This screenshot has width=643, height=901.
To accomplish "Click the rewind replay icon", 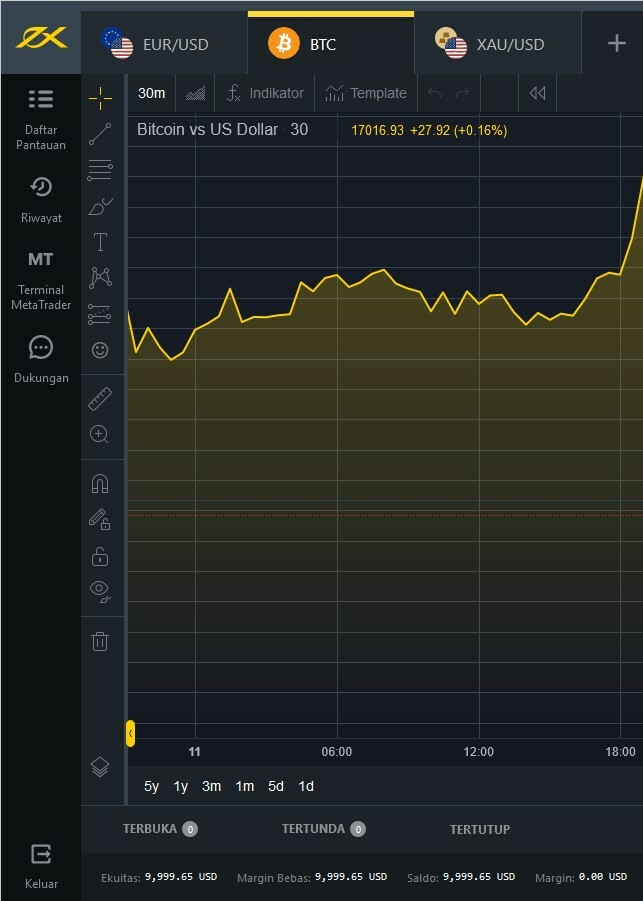I will point(537,93).
